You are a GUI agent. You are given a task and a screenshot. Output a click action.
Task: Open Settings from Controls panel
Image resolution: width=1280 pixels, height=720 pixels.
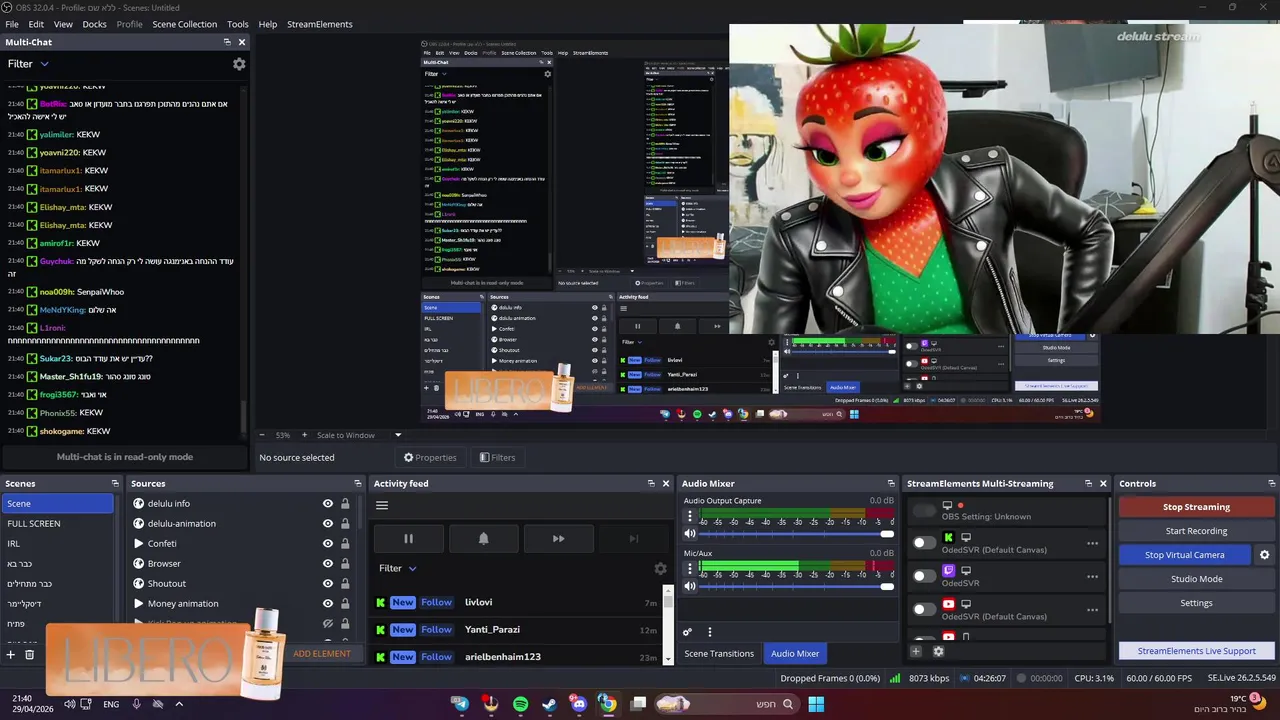(1196, 603)
